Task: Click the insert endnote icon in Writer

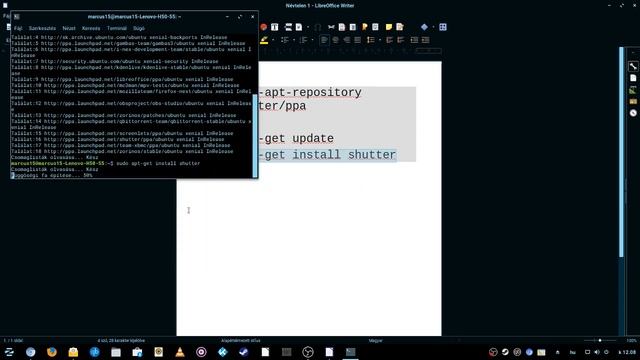Action: pyautogui.click(x=353, y=27)
